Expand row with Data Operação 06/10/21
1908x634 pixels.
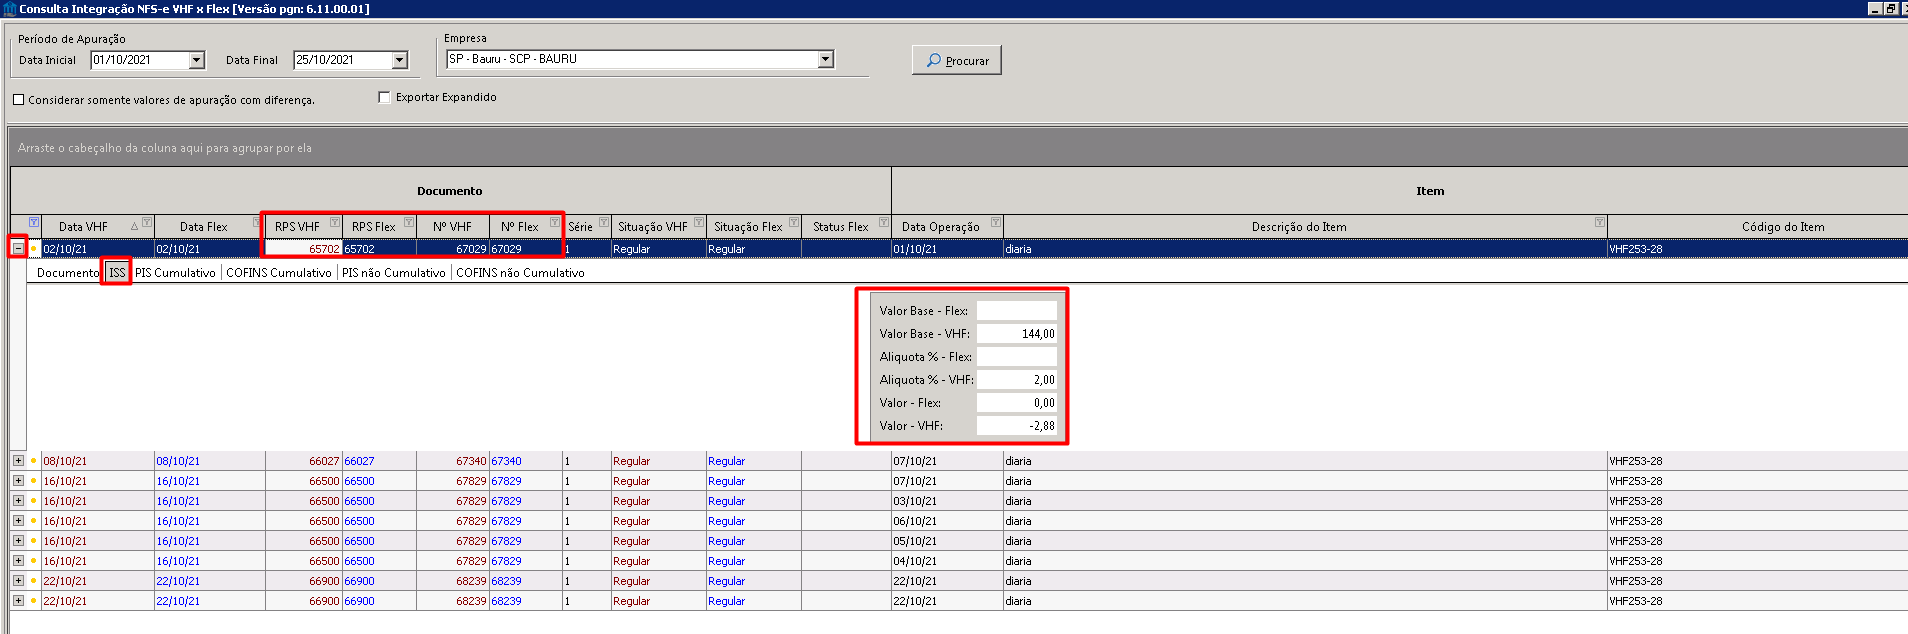(18, 521)
